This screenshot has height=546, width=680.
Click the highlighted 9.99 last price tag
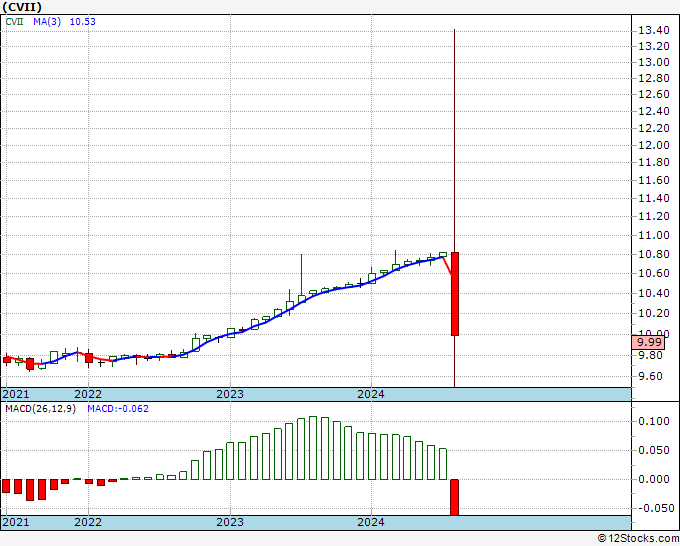tap(648, 342)
